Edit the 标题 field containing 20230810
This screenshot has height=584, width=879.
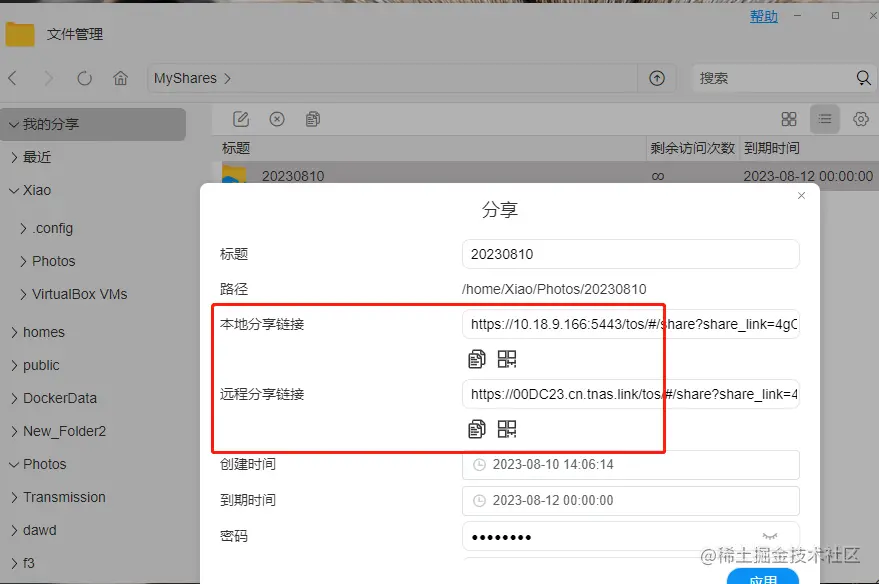(x=631, y=254)
